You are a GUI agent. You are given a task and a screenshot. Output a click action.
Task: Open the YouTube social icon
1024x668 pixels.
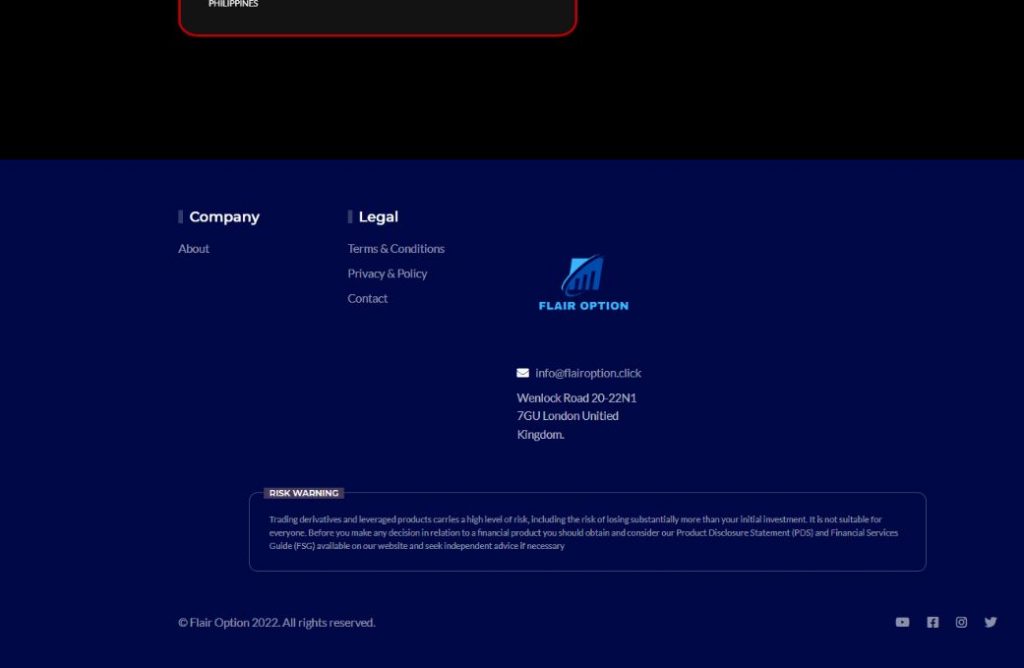coord(902,622)
